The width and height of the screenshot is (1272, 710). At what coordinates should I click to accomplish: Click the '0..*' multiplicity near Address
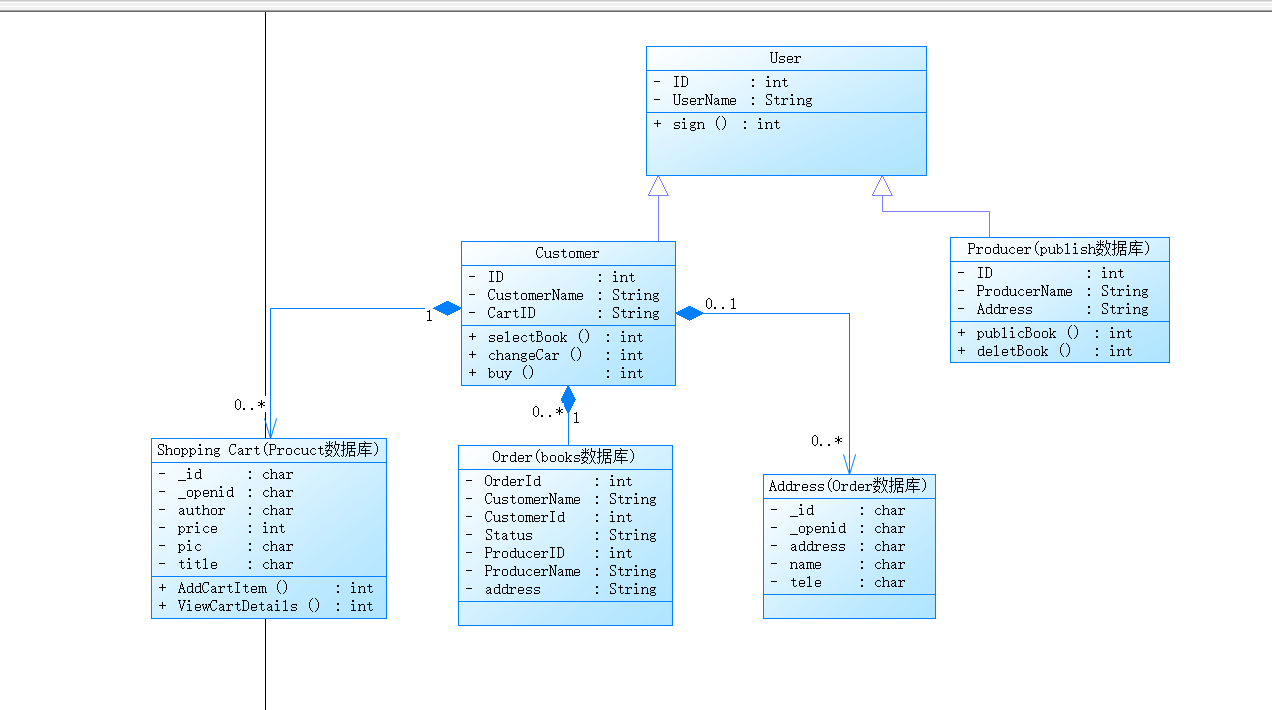826,441
